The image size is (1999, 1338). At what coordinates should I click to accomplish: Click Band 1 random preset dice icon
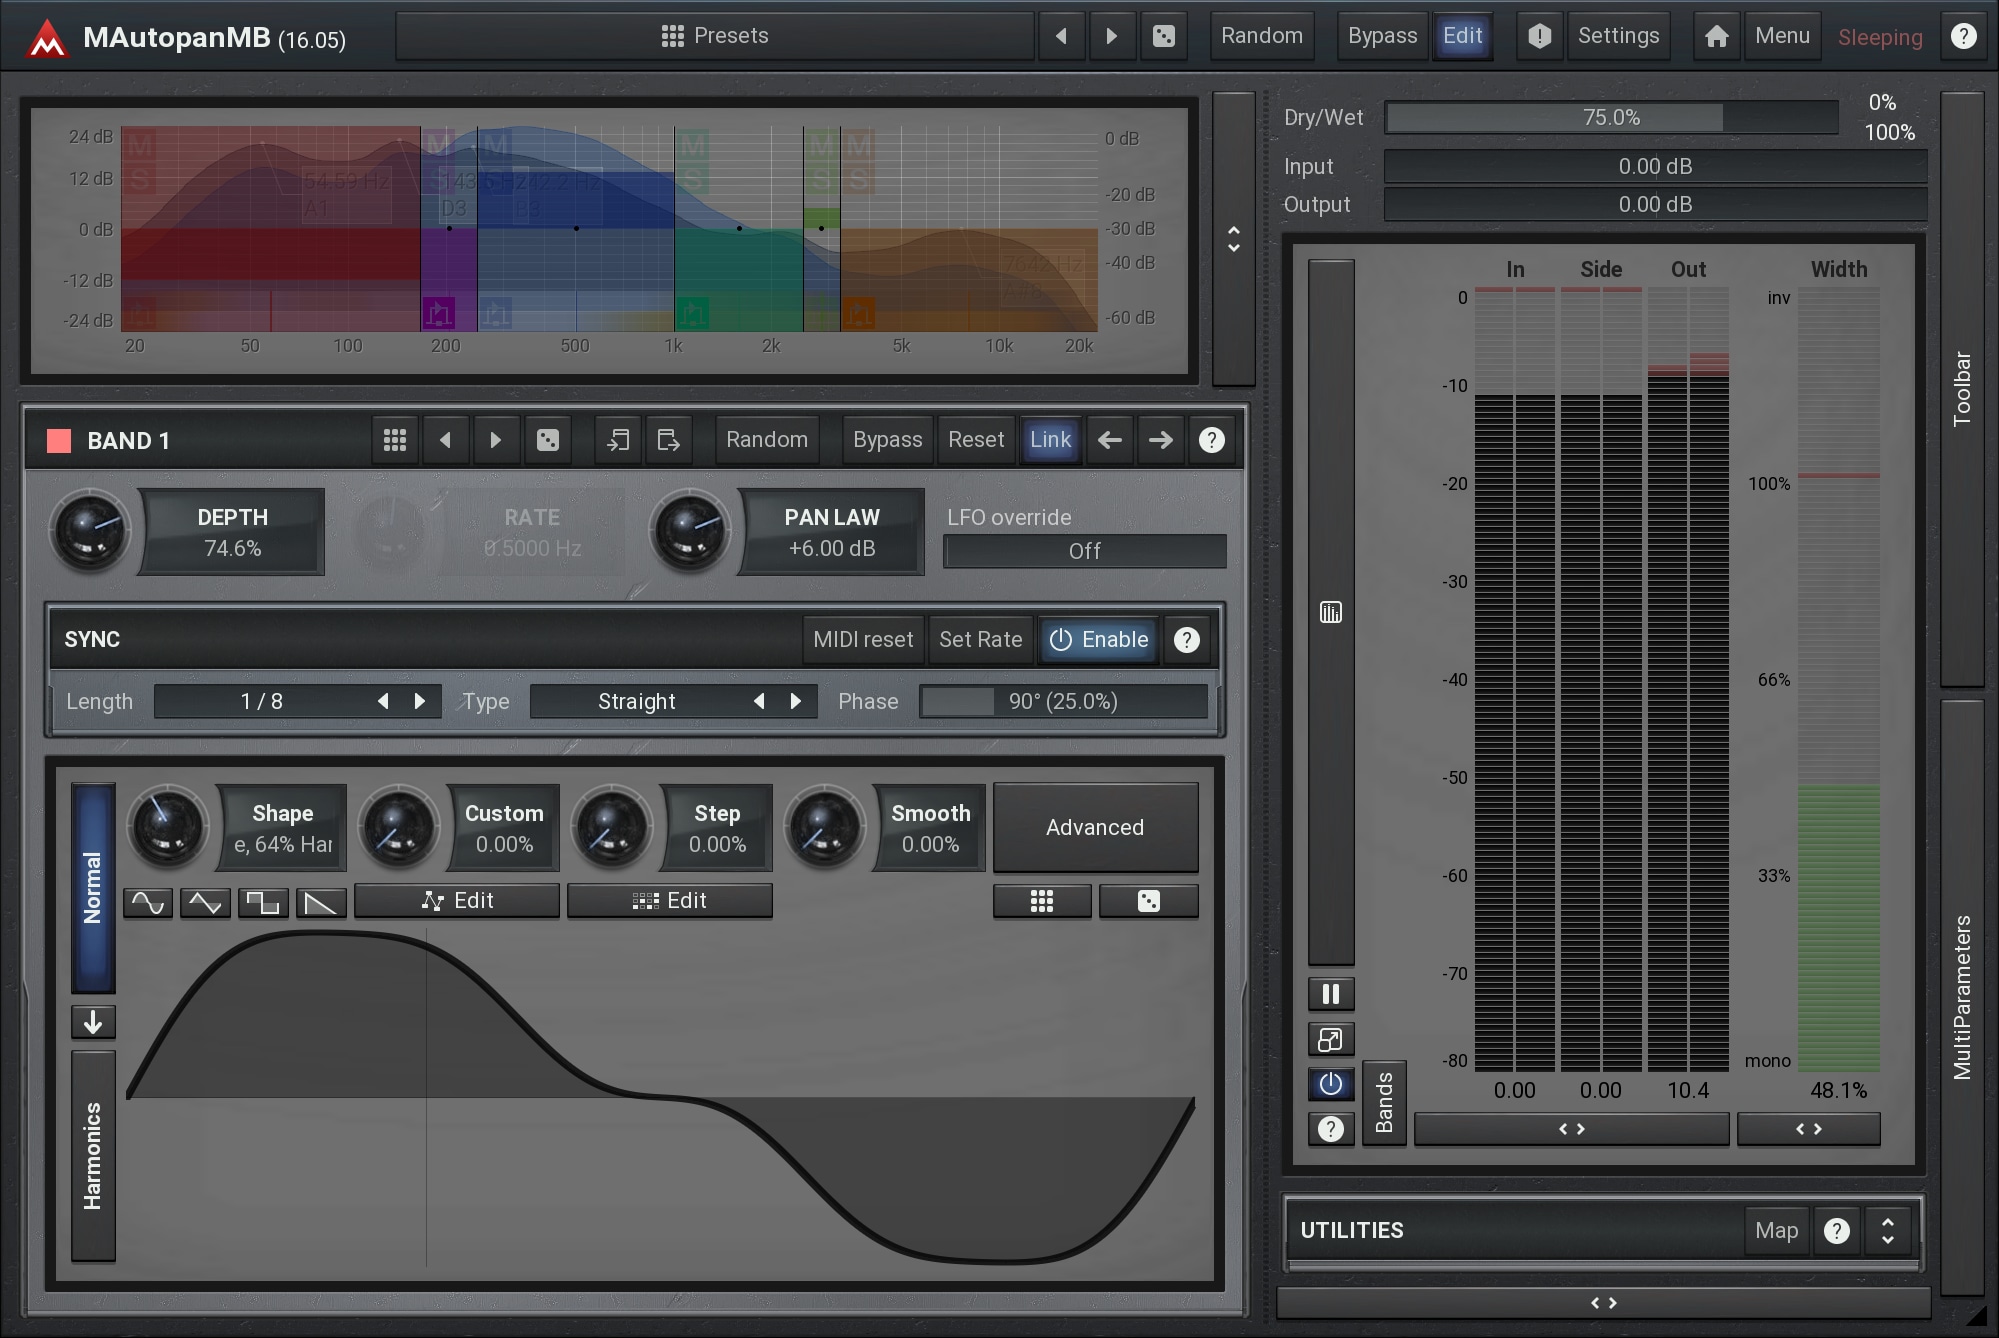[x=548, y=440]
